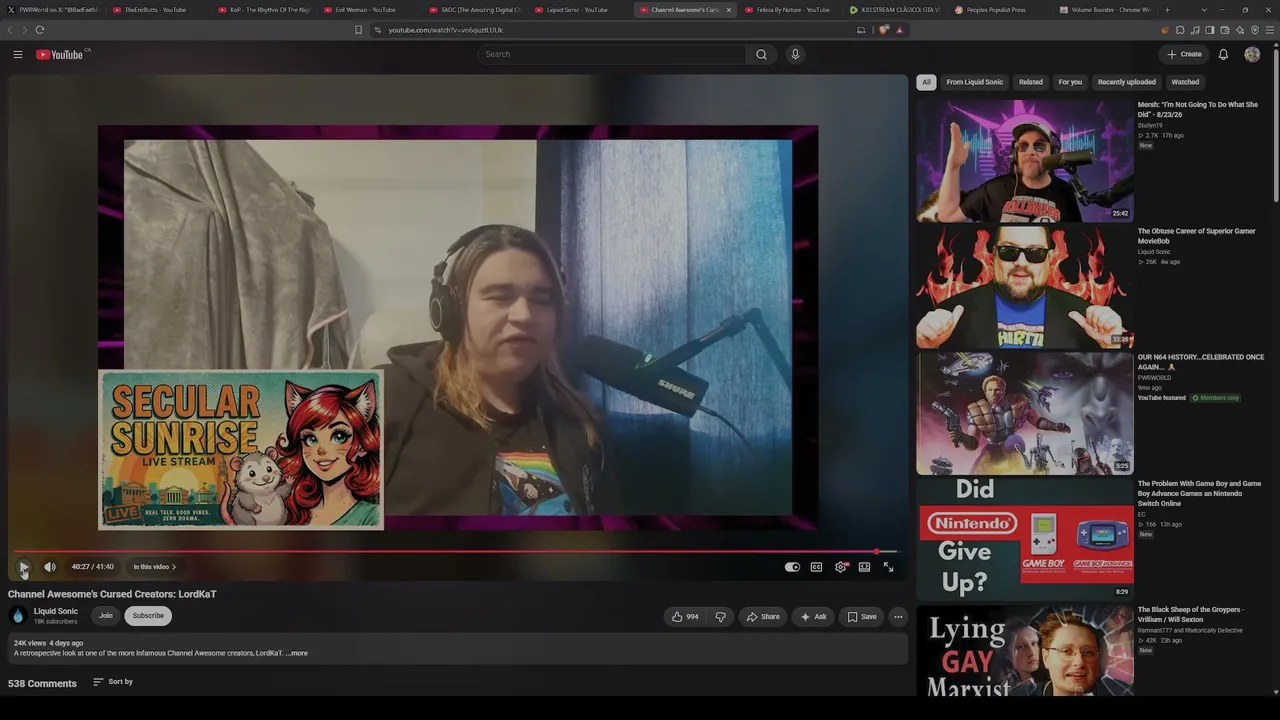Click the "24K views 4 days ago" text
The height and width of the screenshot is (720, 1280).
(x=48, y=643)
